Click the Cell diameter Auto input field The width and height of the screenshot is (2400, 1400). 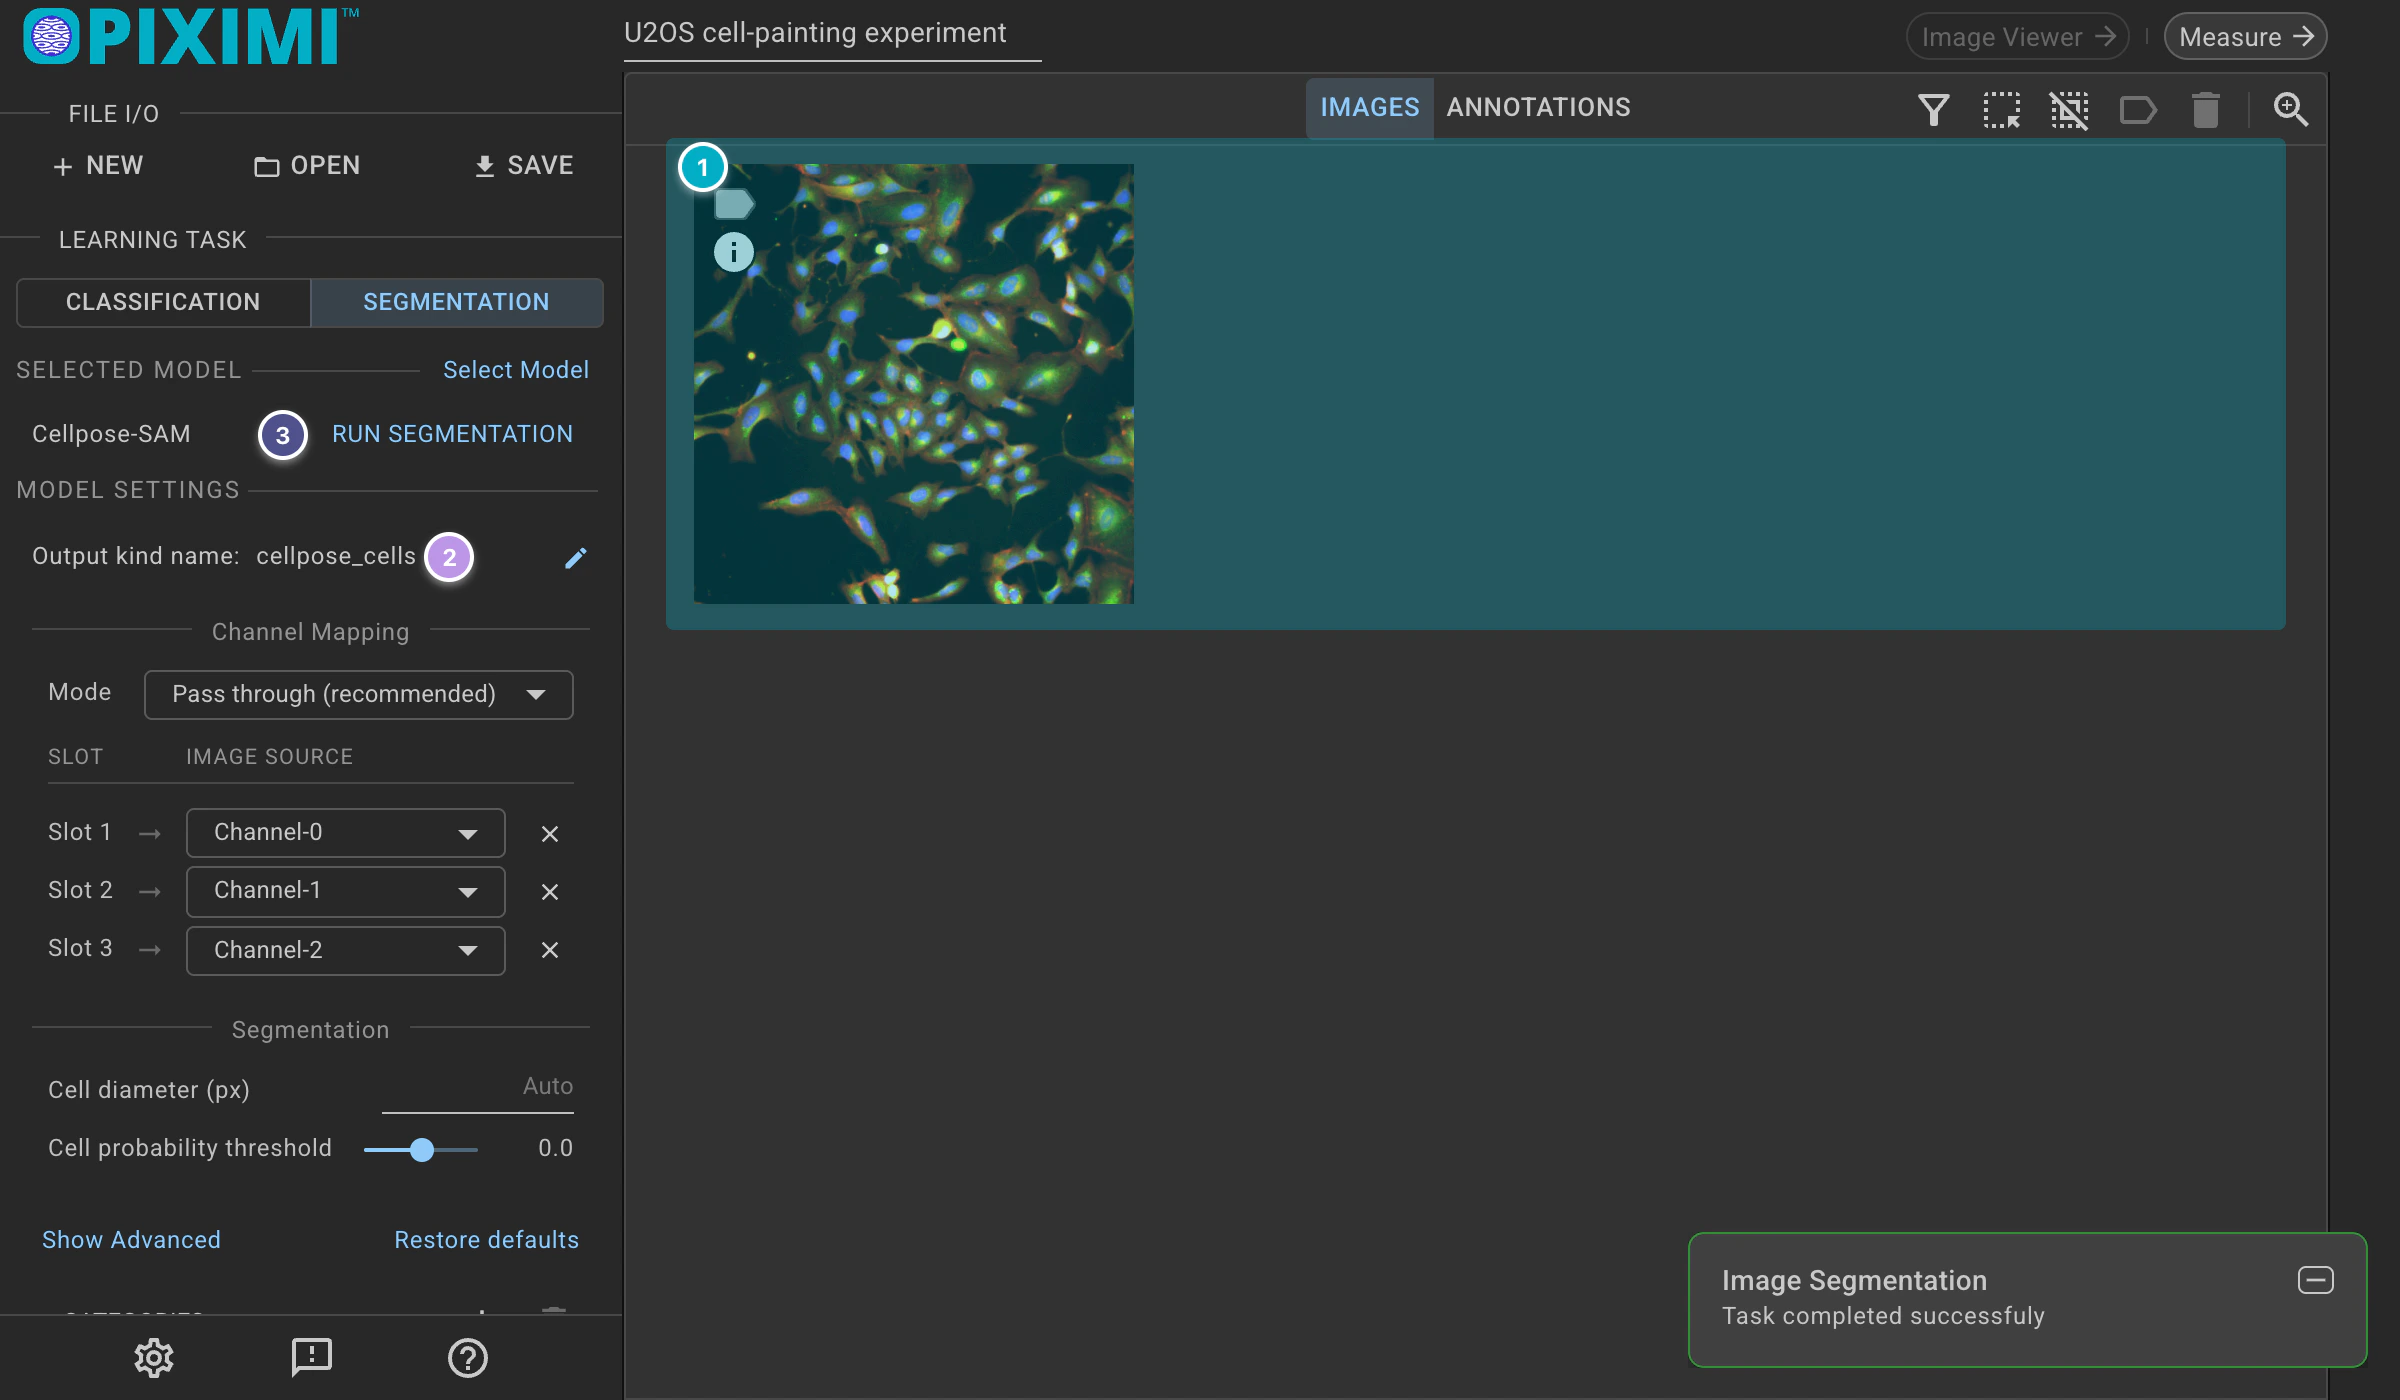pos(478,1088)
